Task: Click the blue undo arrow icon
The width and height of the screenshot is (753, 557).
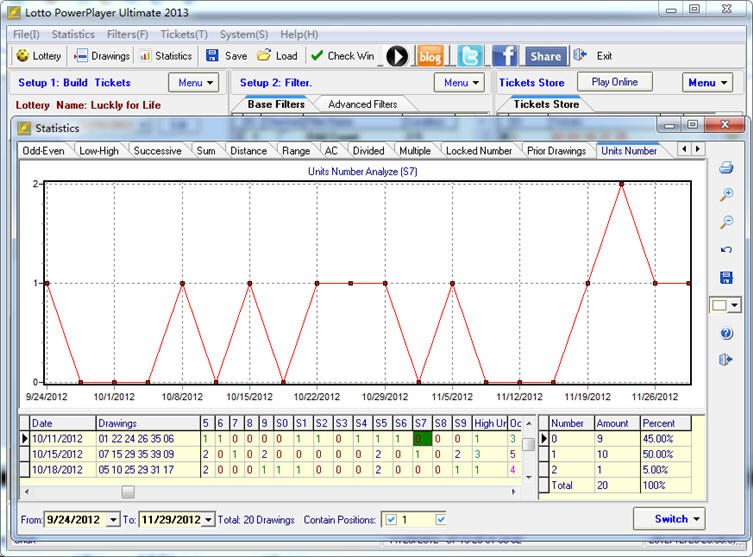Action: click(726, 250)
